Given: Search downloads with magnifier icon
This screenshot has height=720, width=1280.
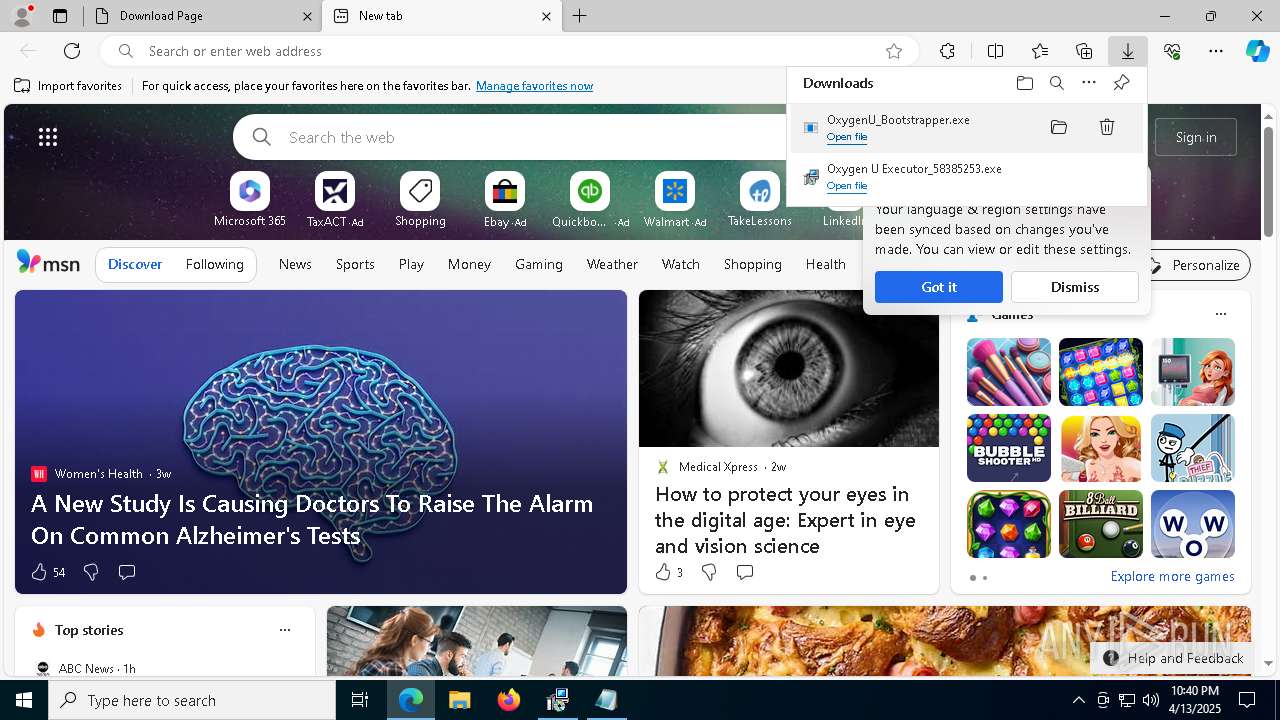Looking at the screenshot, I should coord(1056,83).
